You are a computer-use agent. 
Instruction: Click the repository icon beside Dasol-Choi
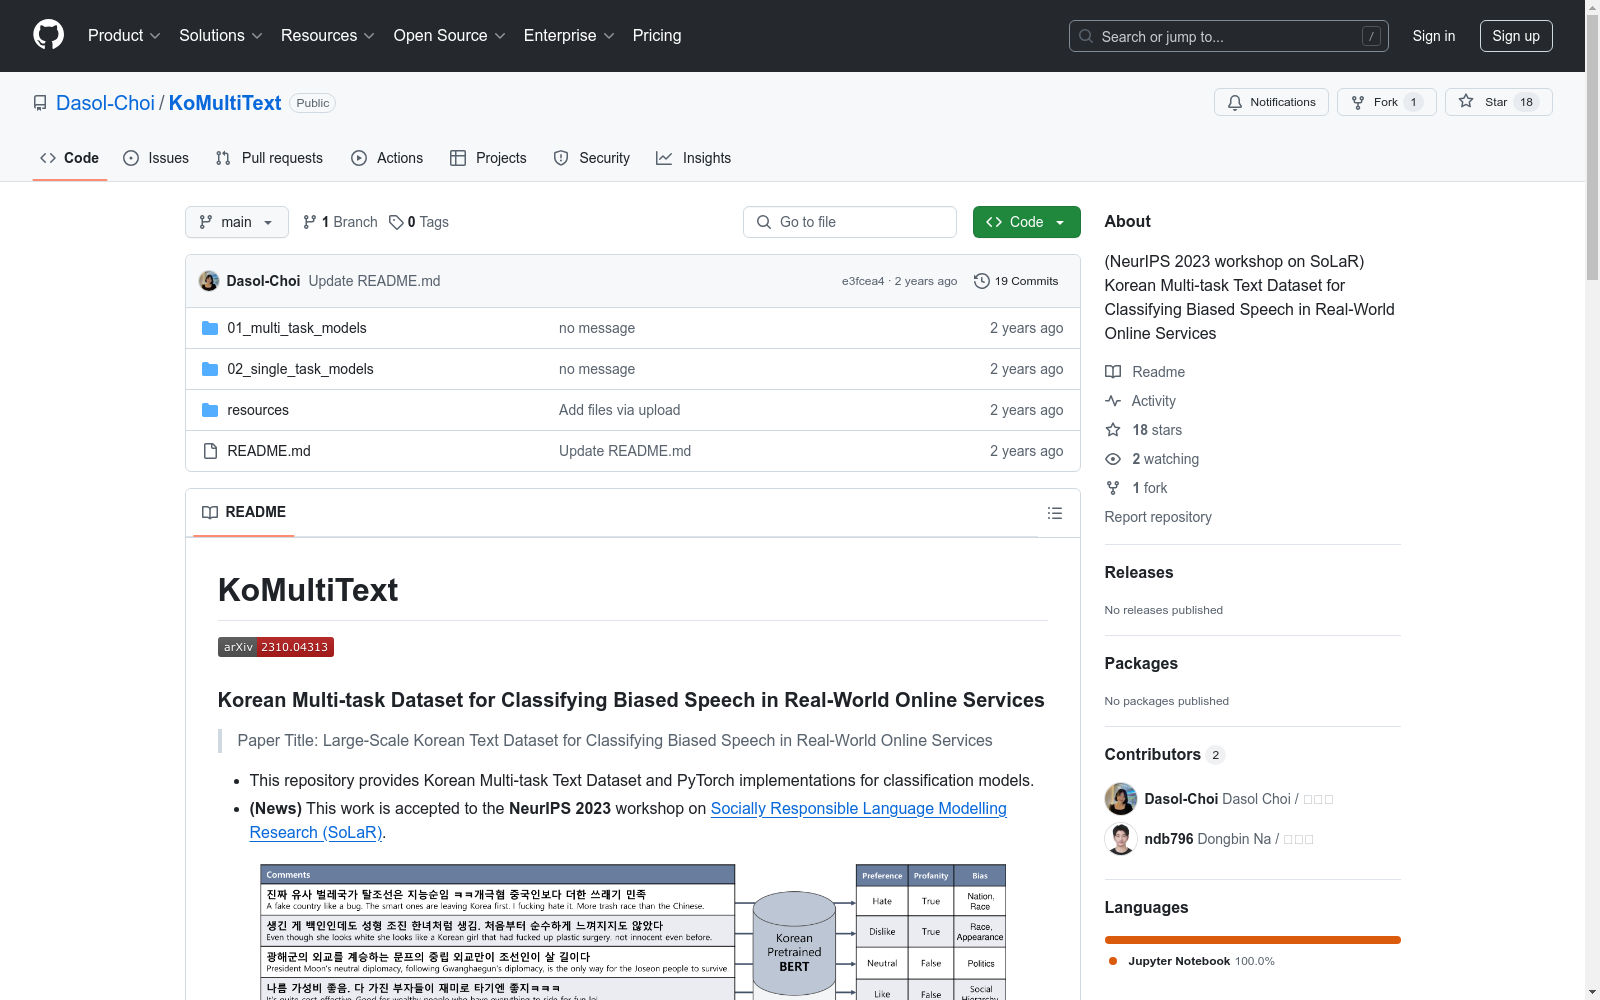pyautogui.click(x=40, y=103)
